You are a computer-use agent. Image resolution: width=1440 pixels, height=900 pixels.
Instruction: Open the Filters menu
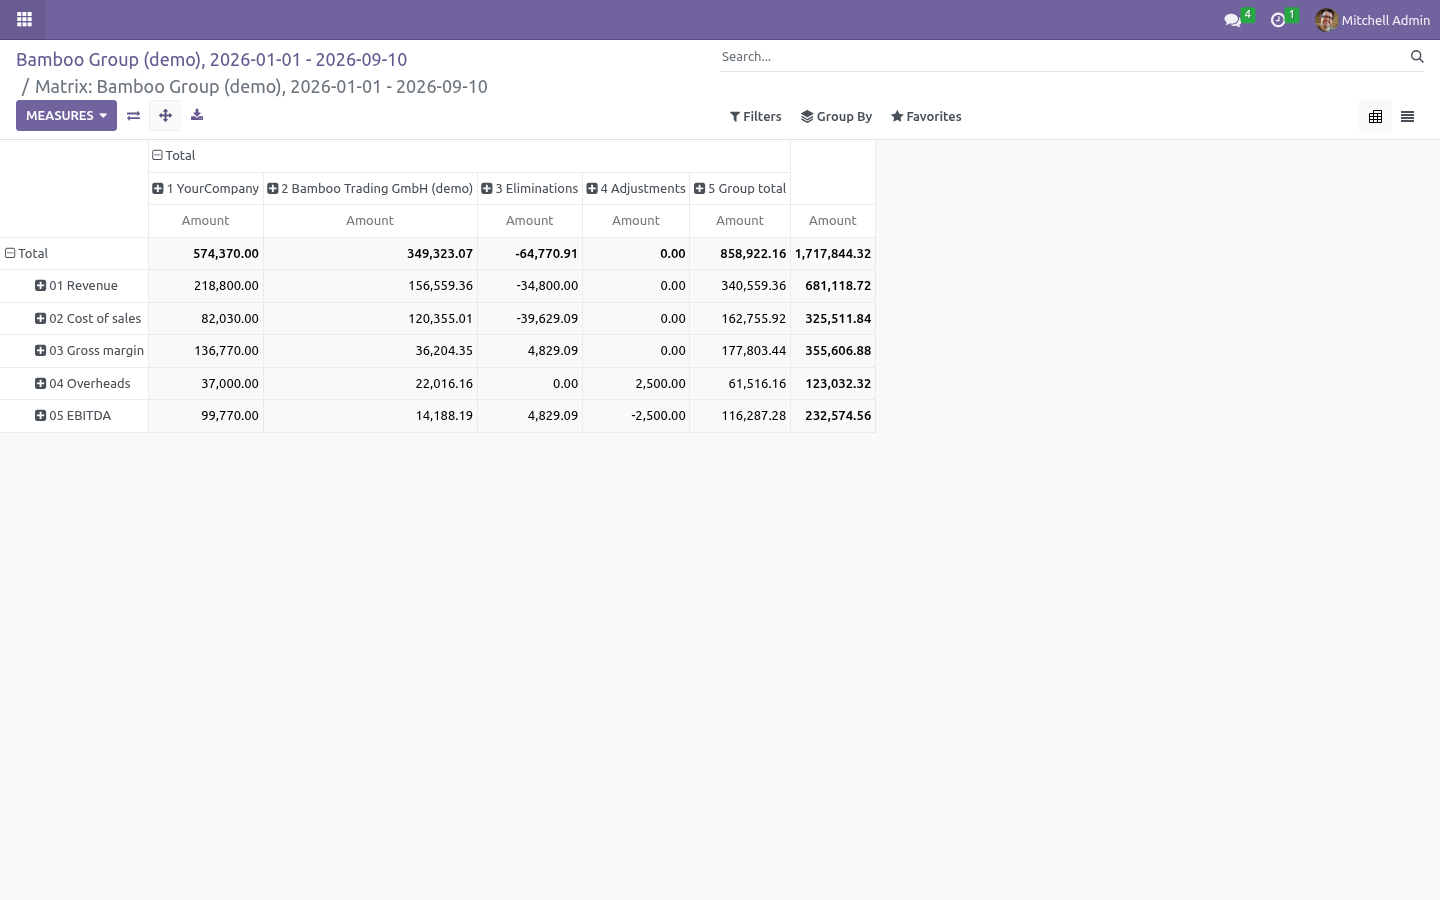[756, 117]
